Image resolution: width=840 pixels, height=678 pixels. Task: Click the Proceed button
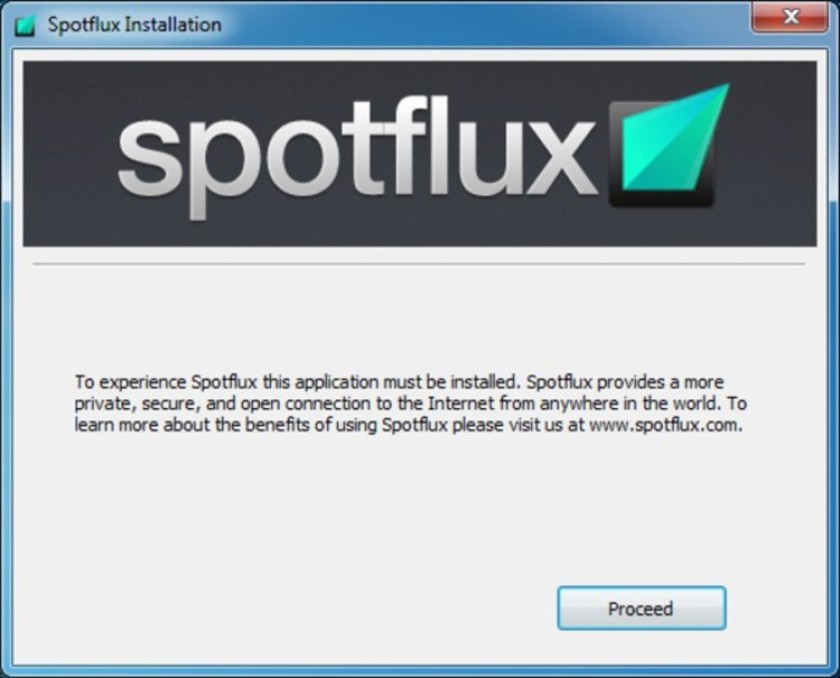click(x=641, y=608)
